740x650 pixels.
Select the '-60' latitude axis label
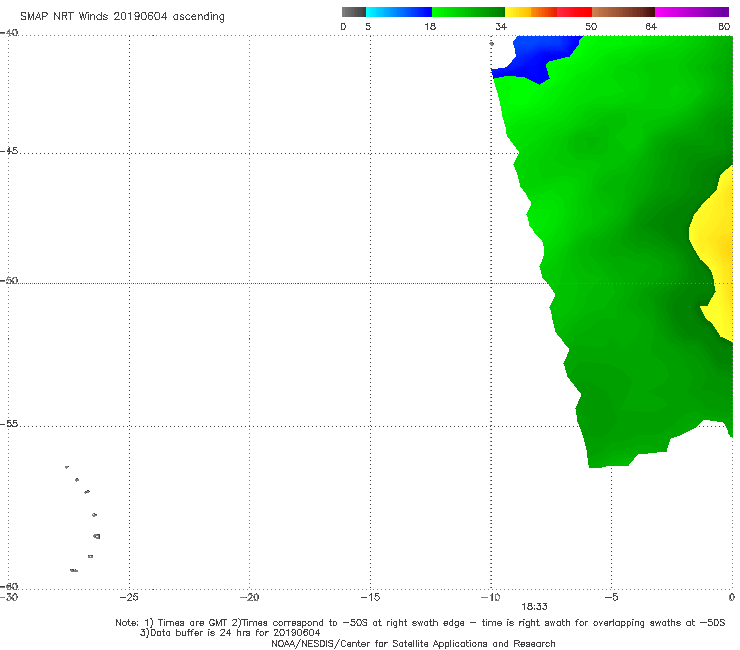pyautogui.click(x=9, y=586)
